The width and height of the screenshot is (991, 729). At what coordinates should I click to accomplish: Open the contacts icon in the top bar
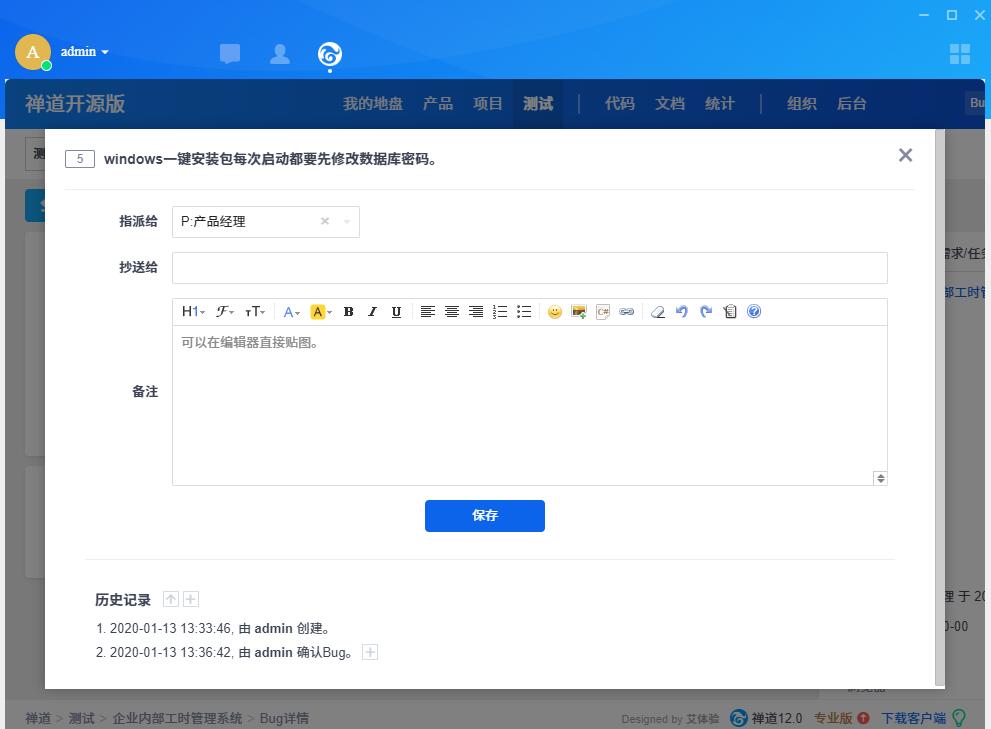pos(280,54)
